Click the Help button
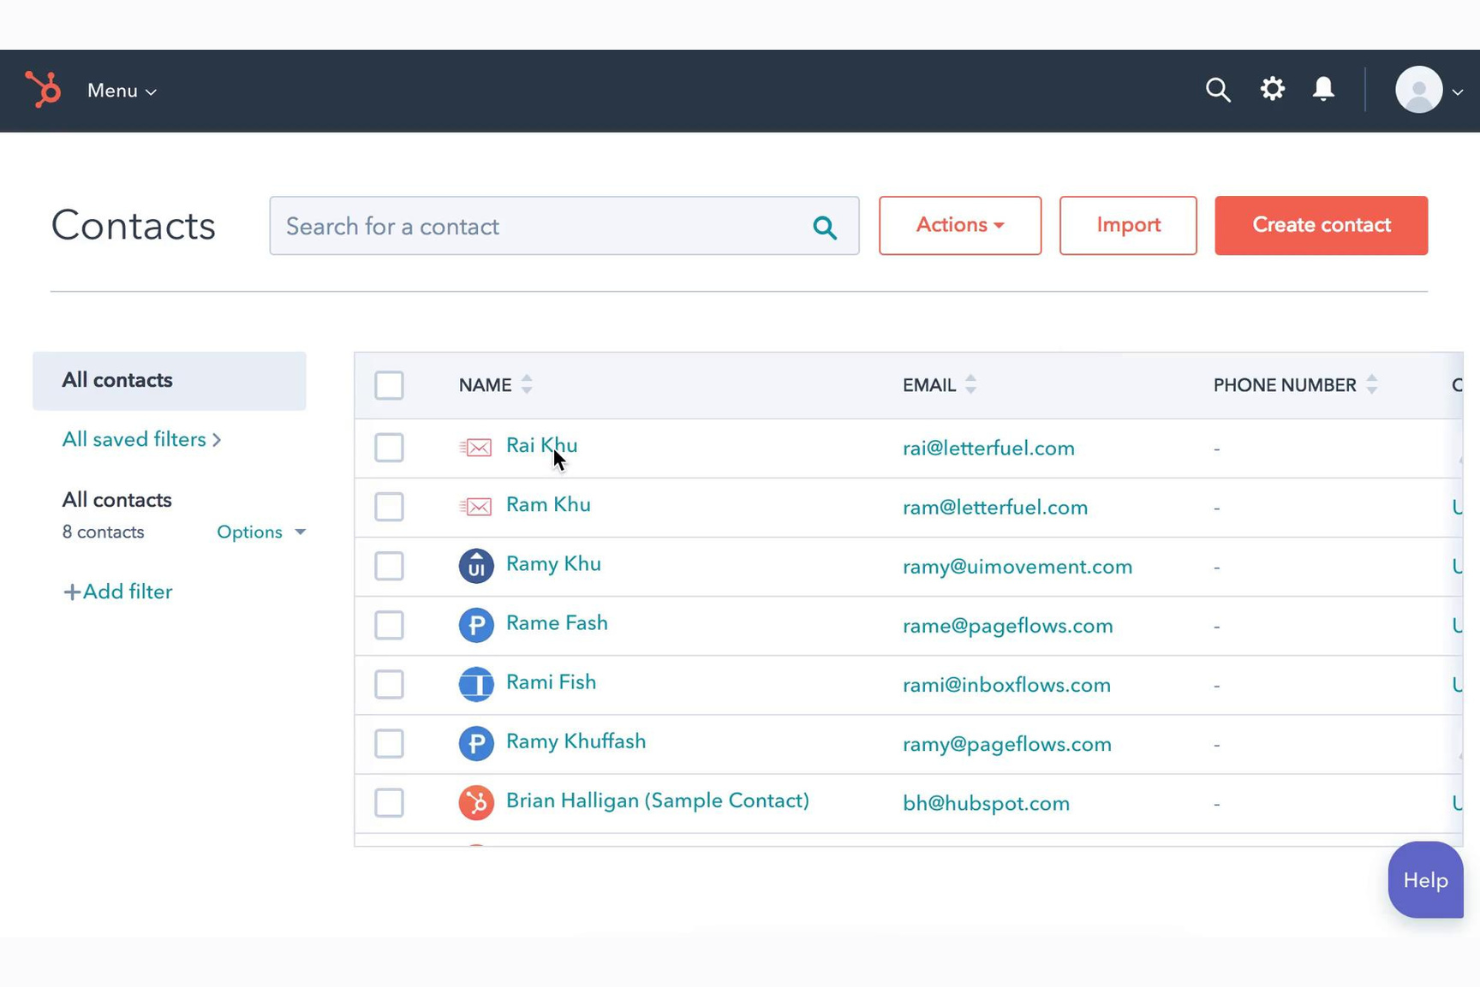1480x987 pixels. 1425,880
